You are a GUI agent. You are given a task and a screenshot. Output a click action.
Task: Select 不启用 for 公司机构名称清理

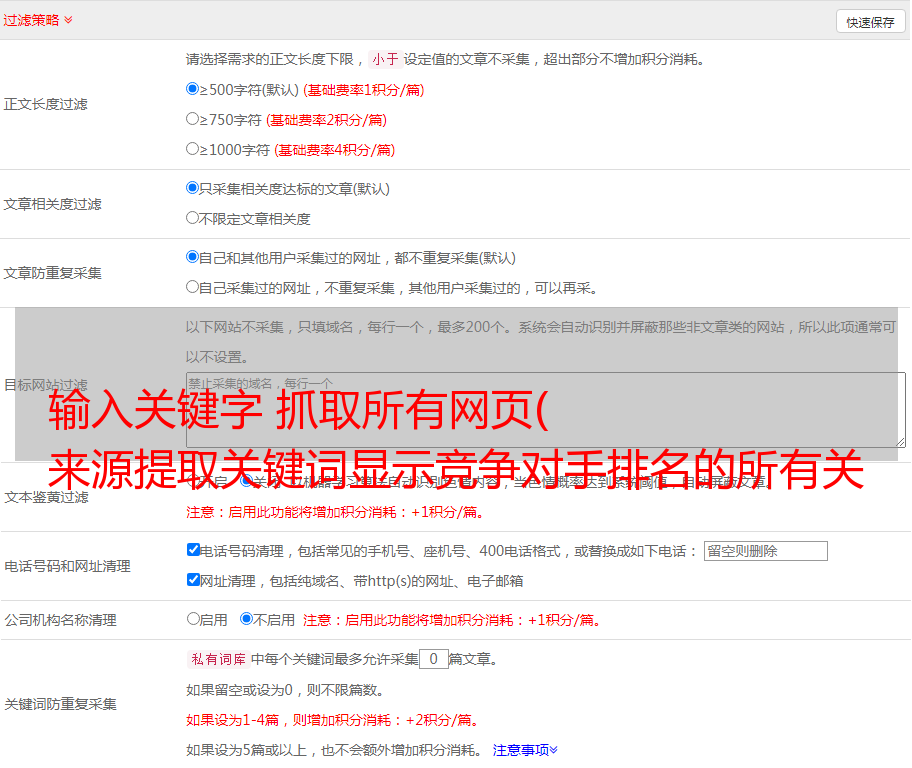coord(246,619)
